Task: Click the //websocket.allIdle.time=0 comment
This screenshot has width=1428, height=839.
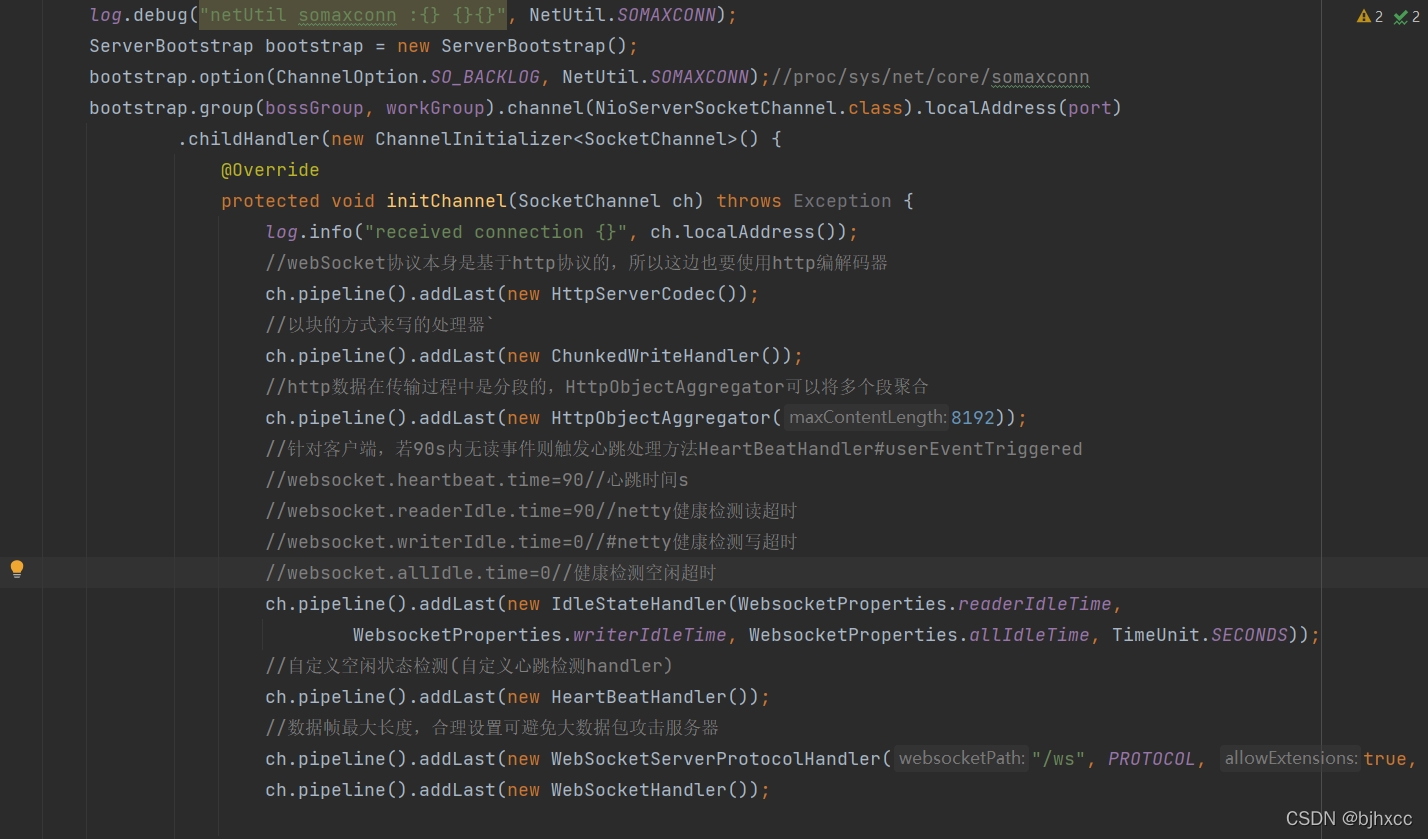Action: coord(491,572)
